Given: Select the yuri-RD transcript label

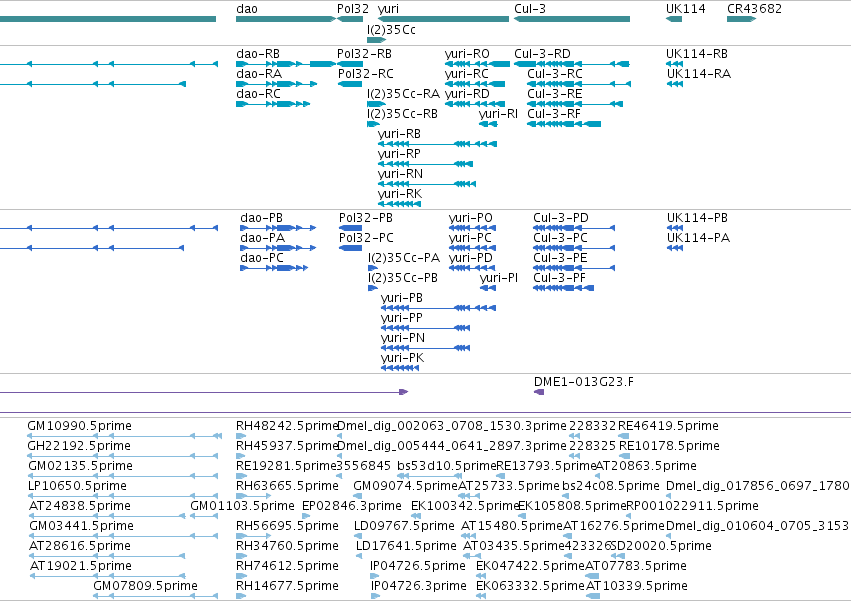Looking at the screenshot, I should click(x=467, y=94).
